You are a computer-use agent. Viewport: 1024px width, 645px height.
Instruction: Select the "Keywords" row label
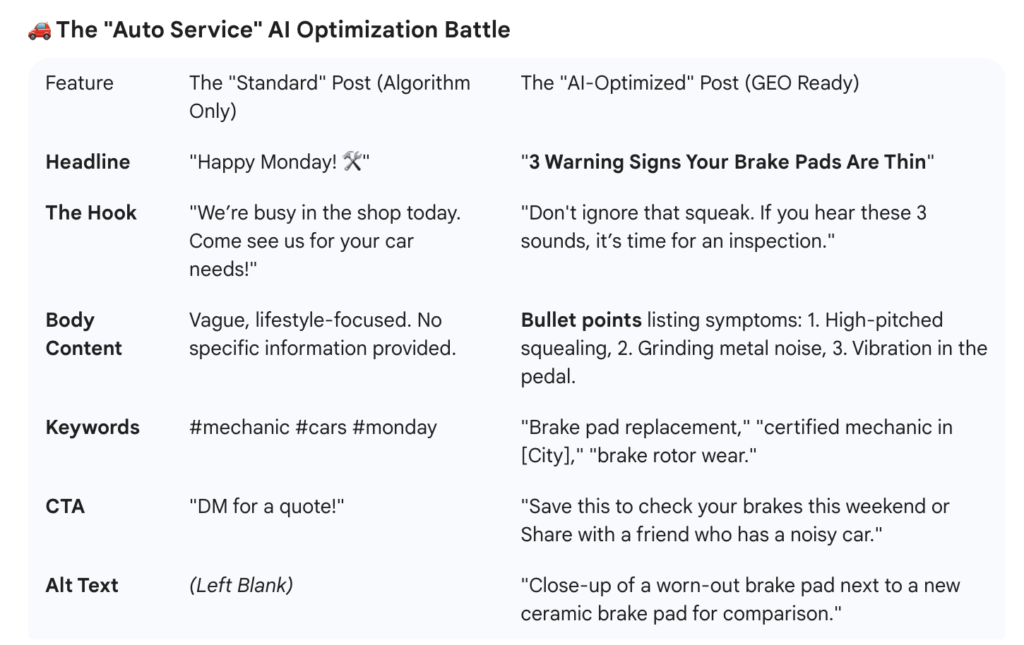(93, 427)
